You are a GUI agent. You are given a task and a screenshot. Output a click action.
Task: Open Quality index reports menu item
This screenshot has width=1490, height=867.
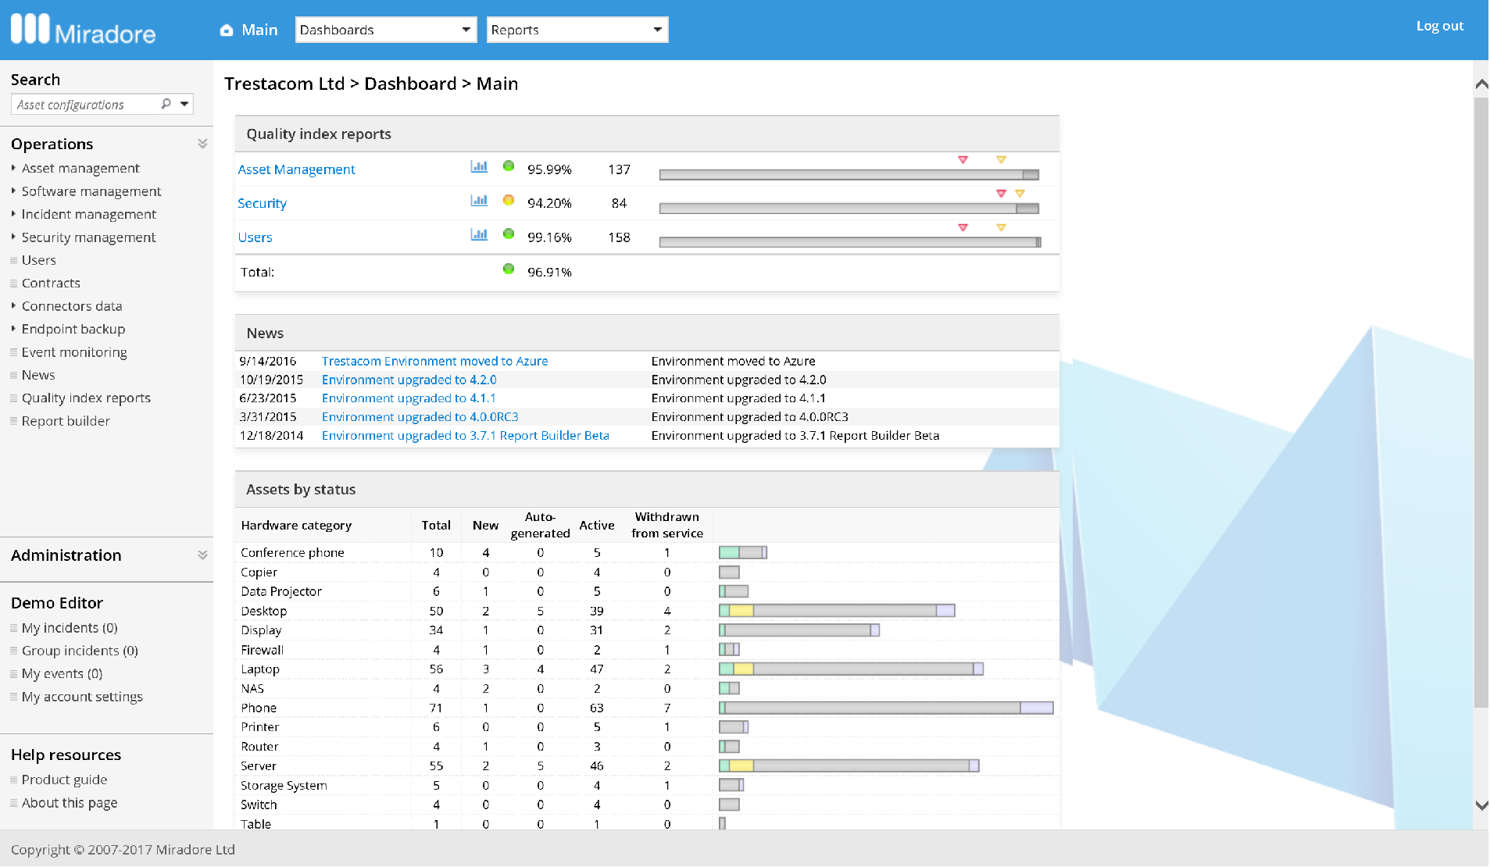pyautogui.click(x=86, y=398)
